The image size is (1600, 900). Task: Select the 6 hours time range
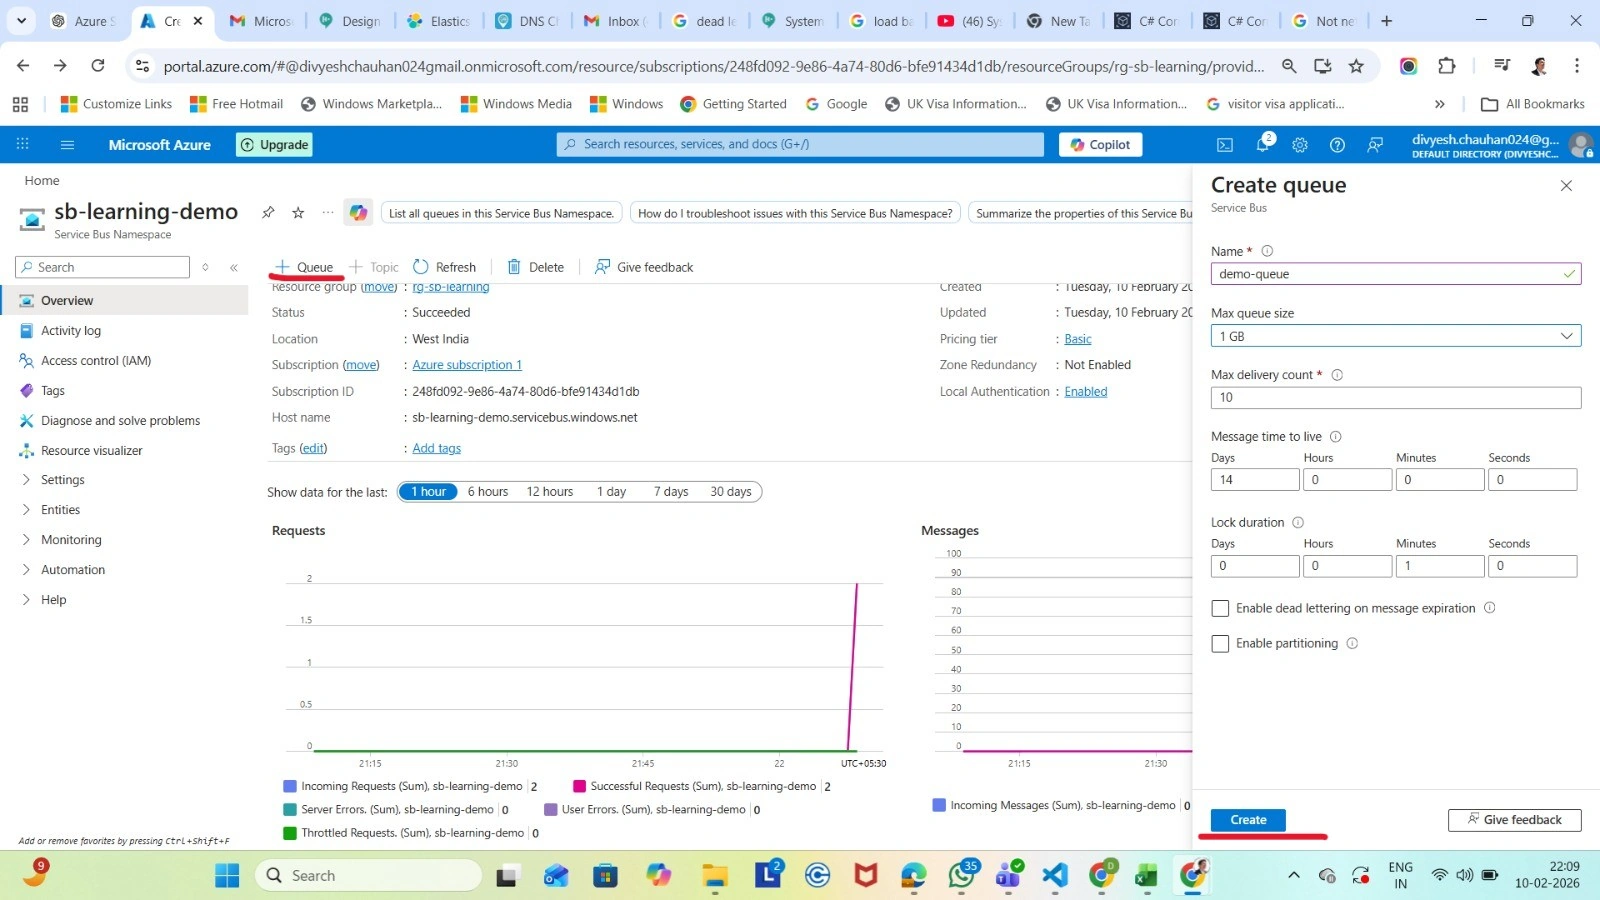488,492
